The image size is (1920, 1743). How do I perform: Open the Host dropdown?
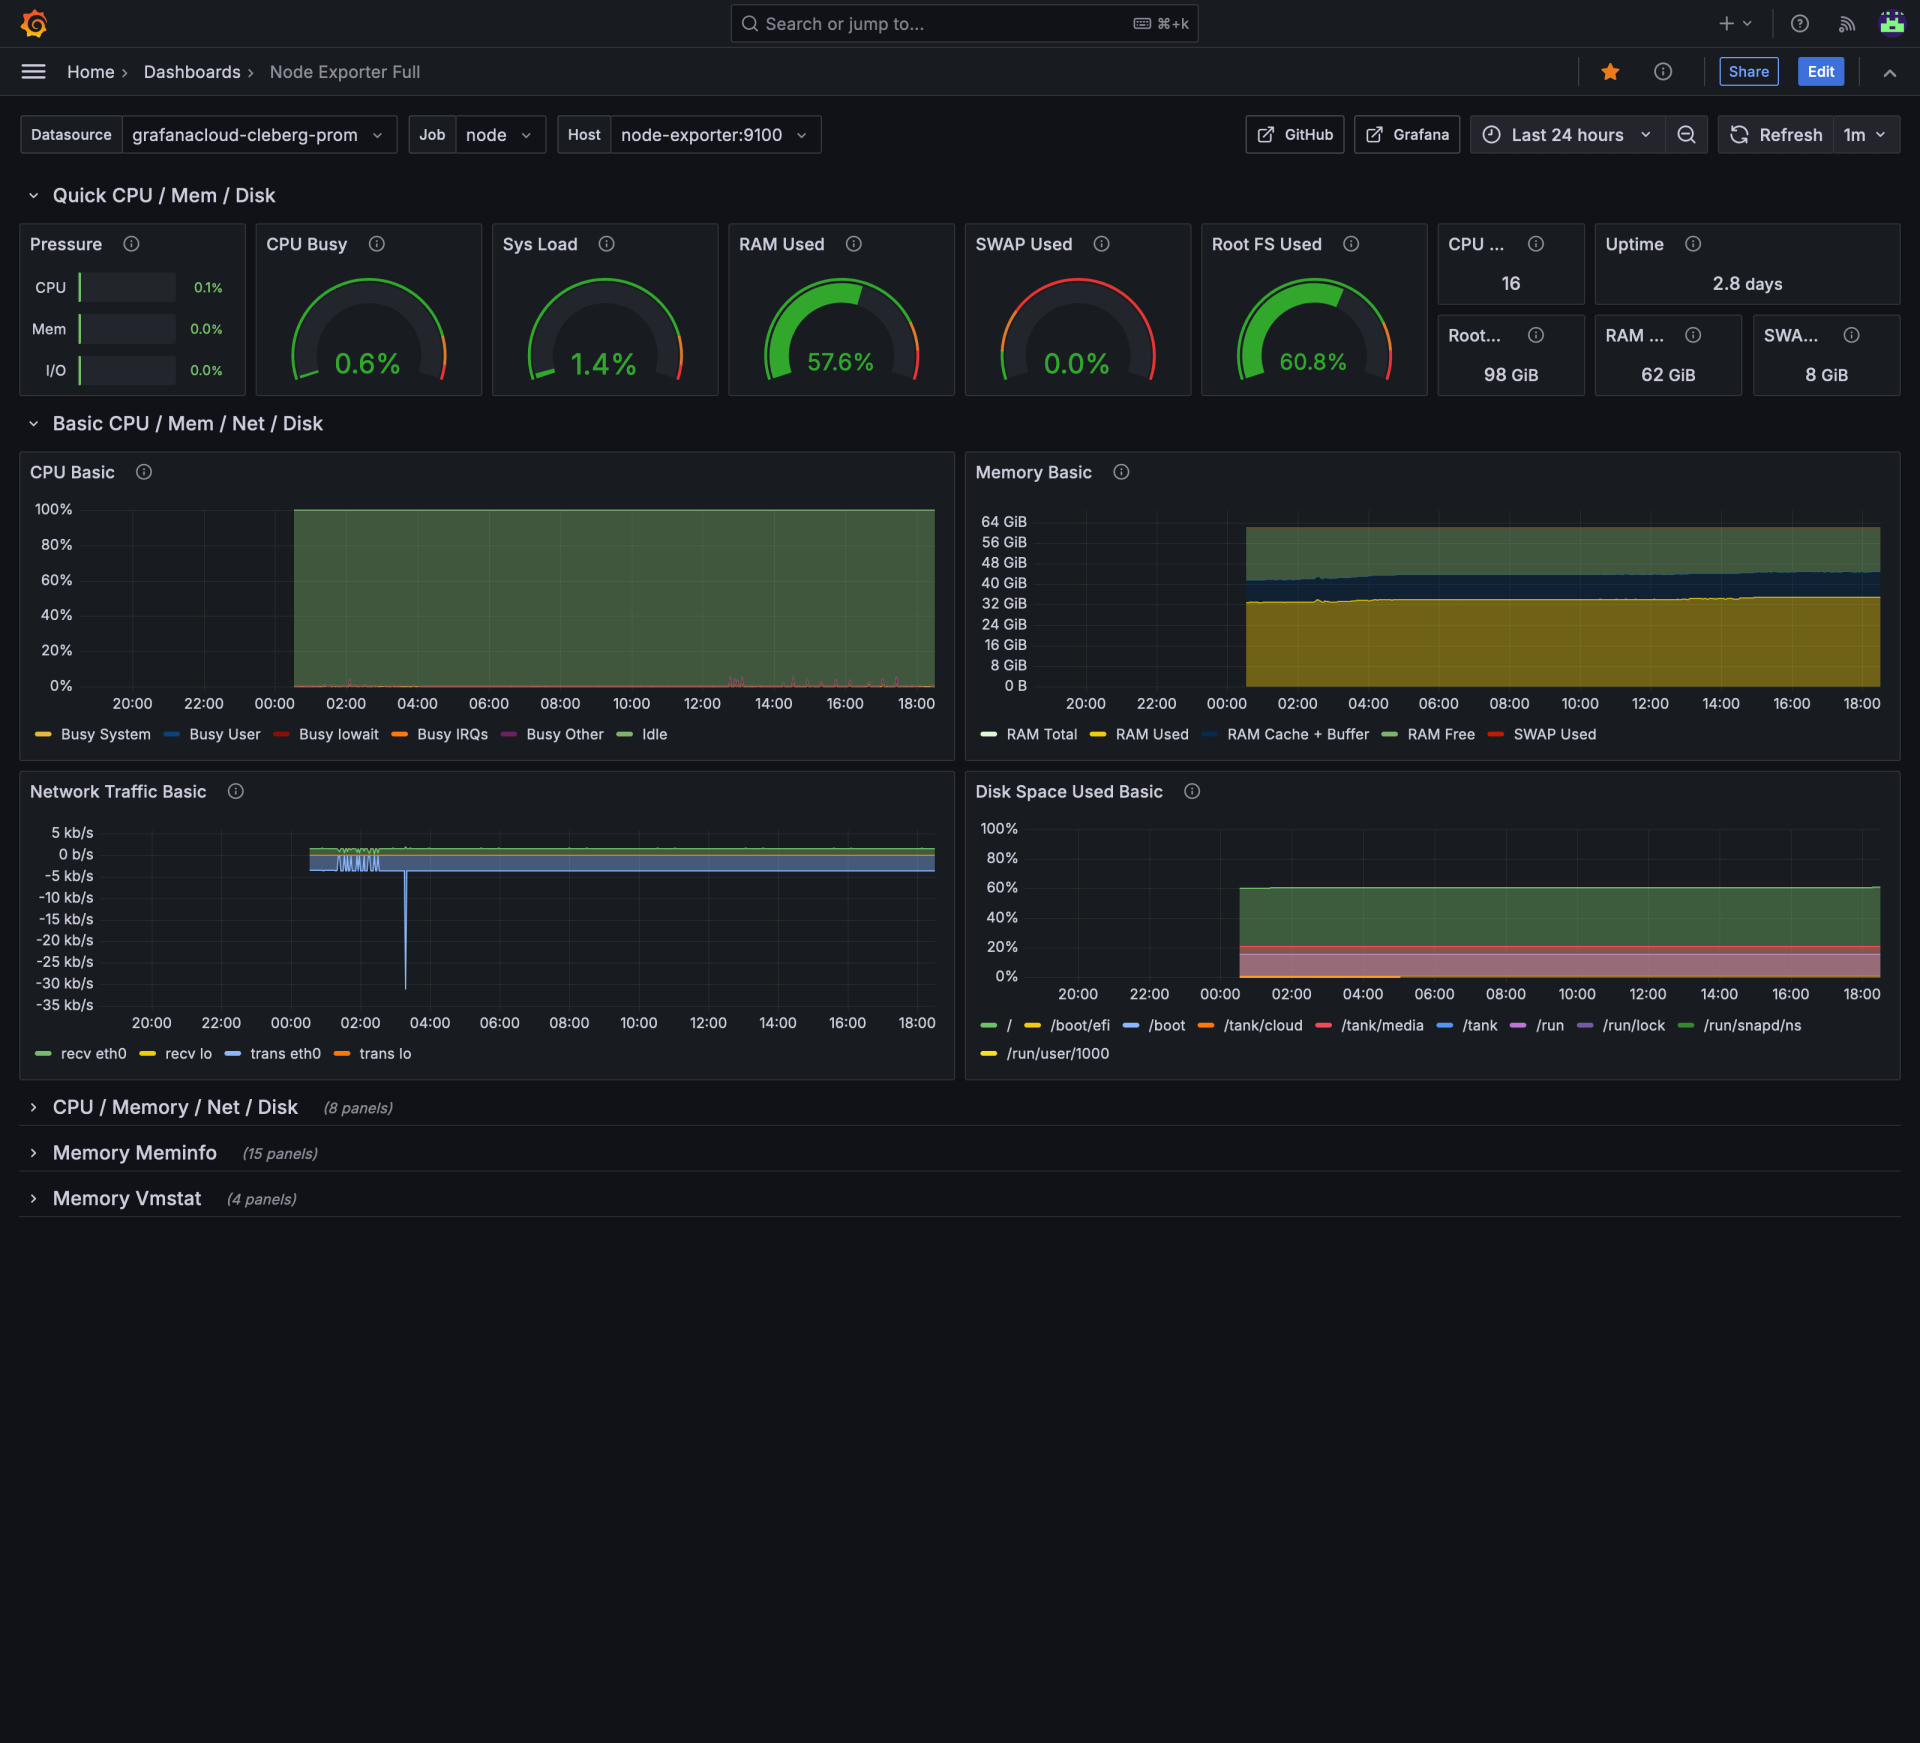(x=714, y=134)
